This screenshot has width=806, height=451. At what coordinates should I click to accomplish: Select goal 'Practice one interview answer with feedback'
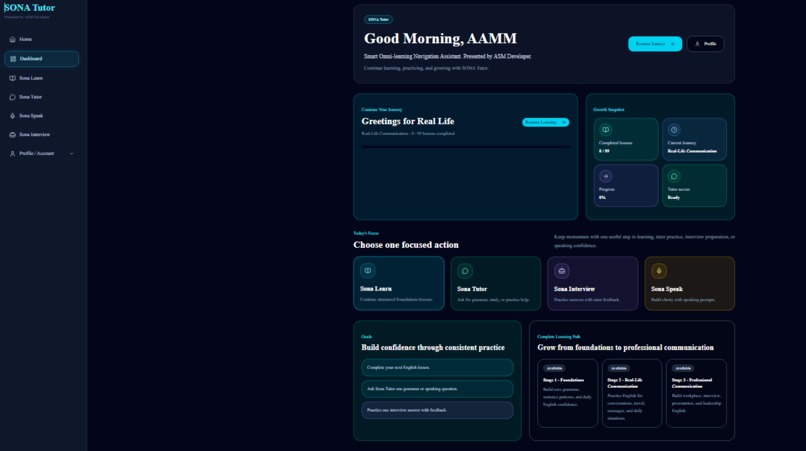point(437,410)
